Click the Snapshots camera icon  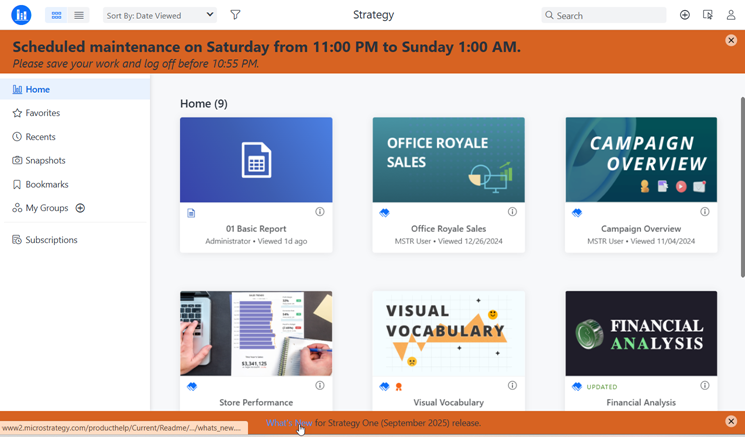pyautogui.click(x=17, y=161)
